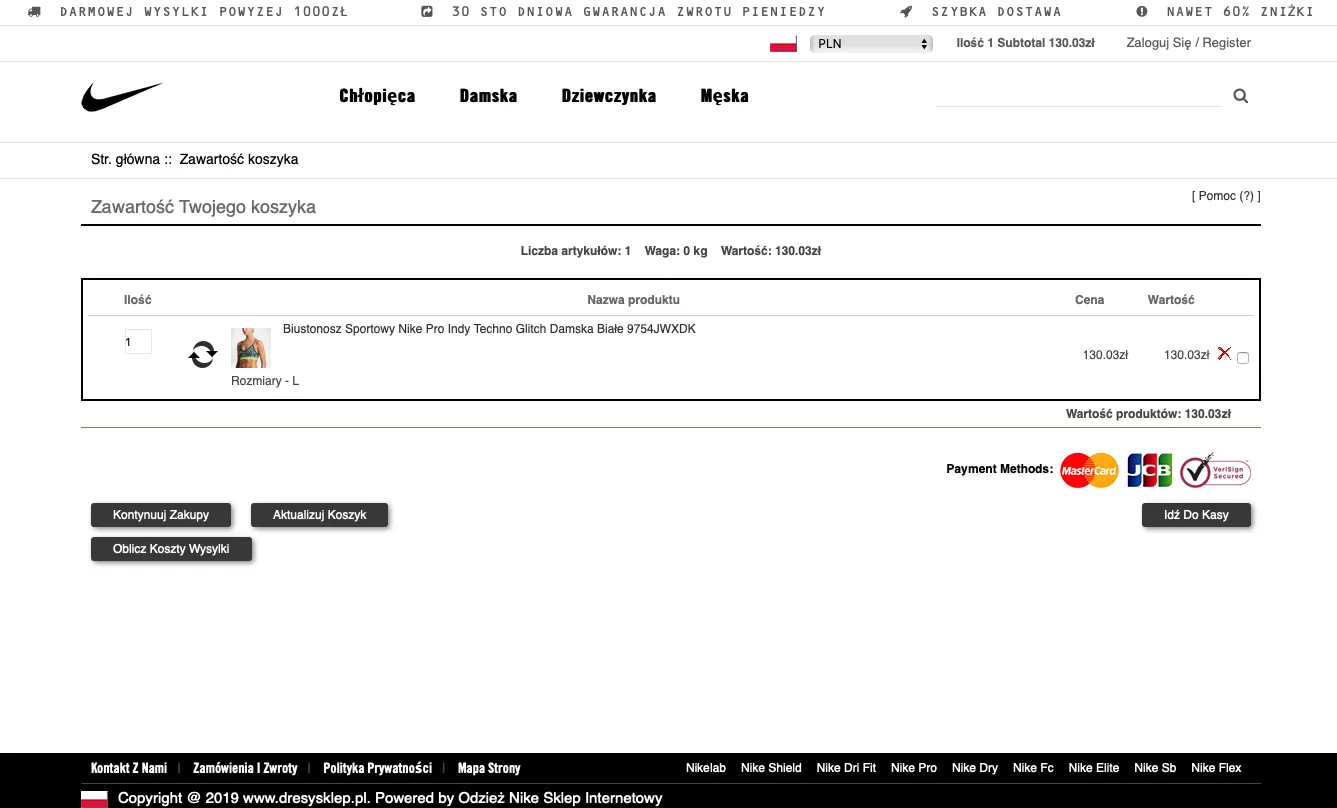Click the Aktualizuj Koszyk button
Viewport: 1337px width, 808px height.
tap(319, 515)
